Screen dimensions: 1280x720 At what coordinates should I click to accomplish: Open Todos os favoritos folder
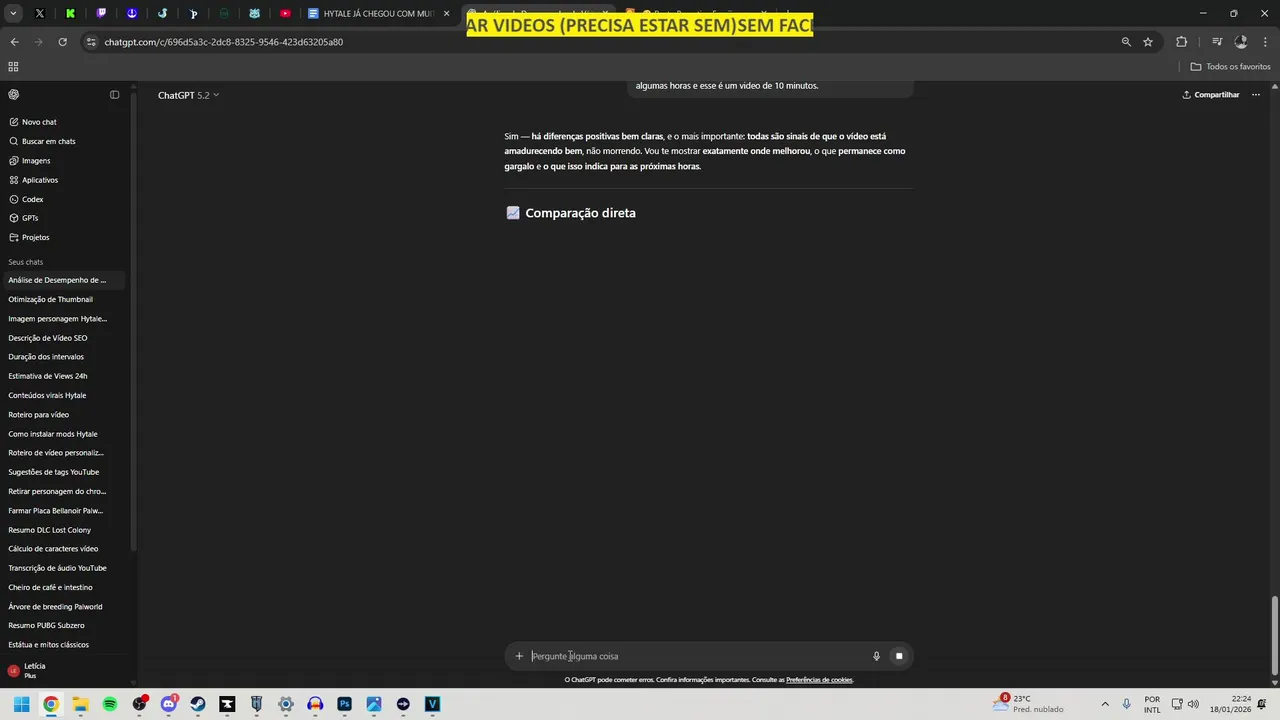coord(1230,66)
